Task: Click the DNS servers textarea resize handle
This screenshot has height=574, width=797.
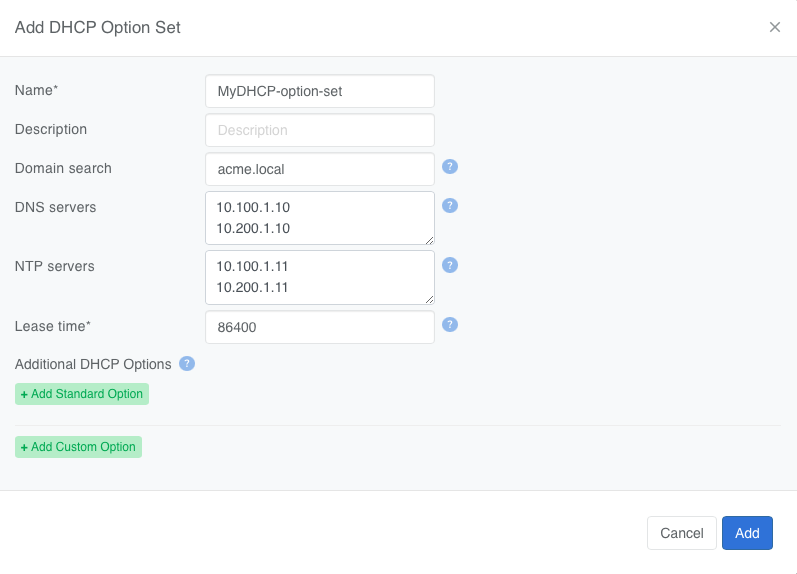Action: [x=430, y=240]
